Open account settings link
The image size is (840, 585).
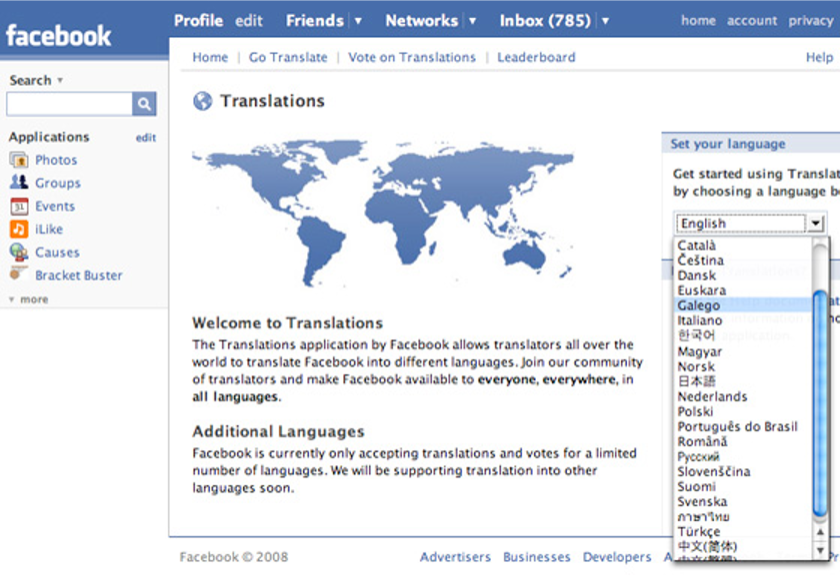[x=752, y=21]
